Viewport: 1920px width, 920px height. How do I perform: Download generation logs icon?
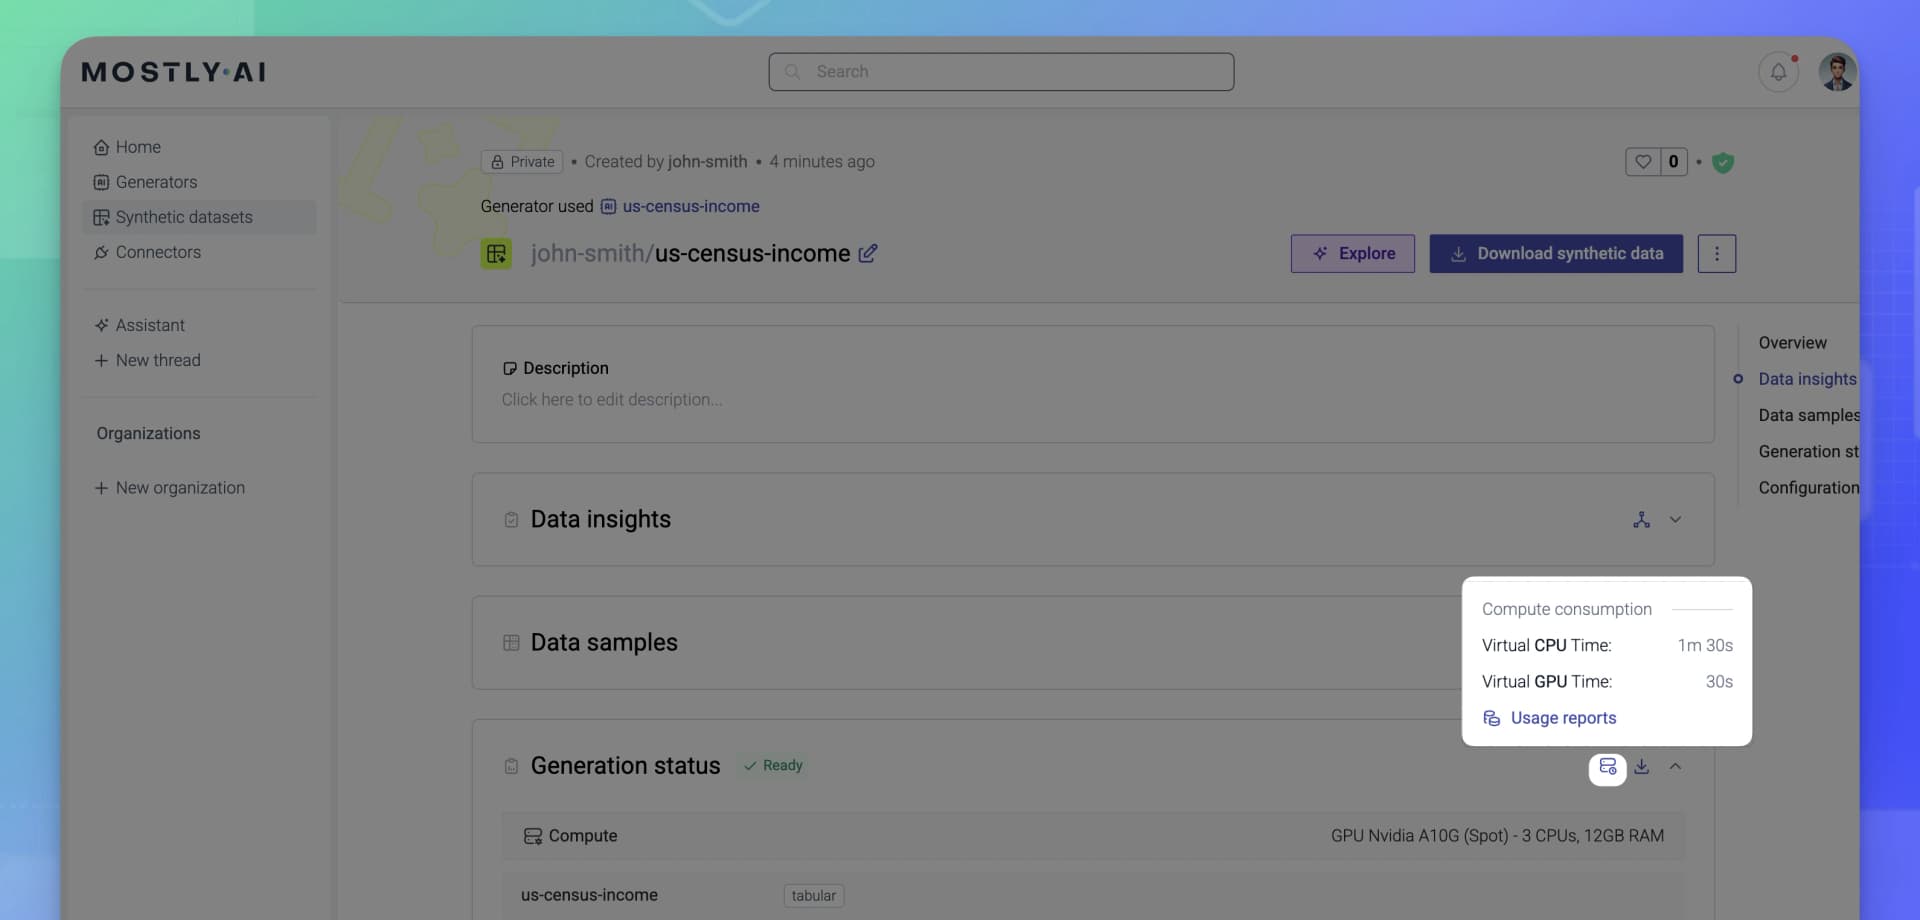click(x=1642, y=767)
